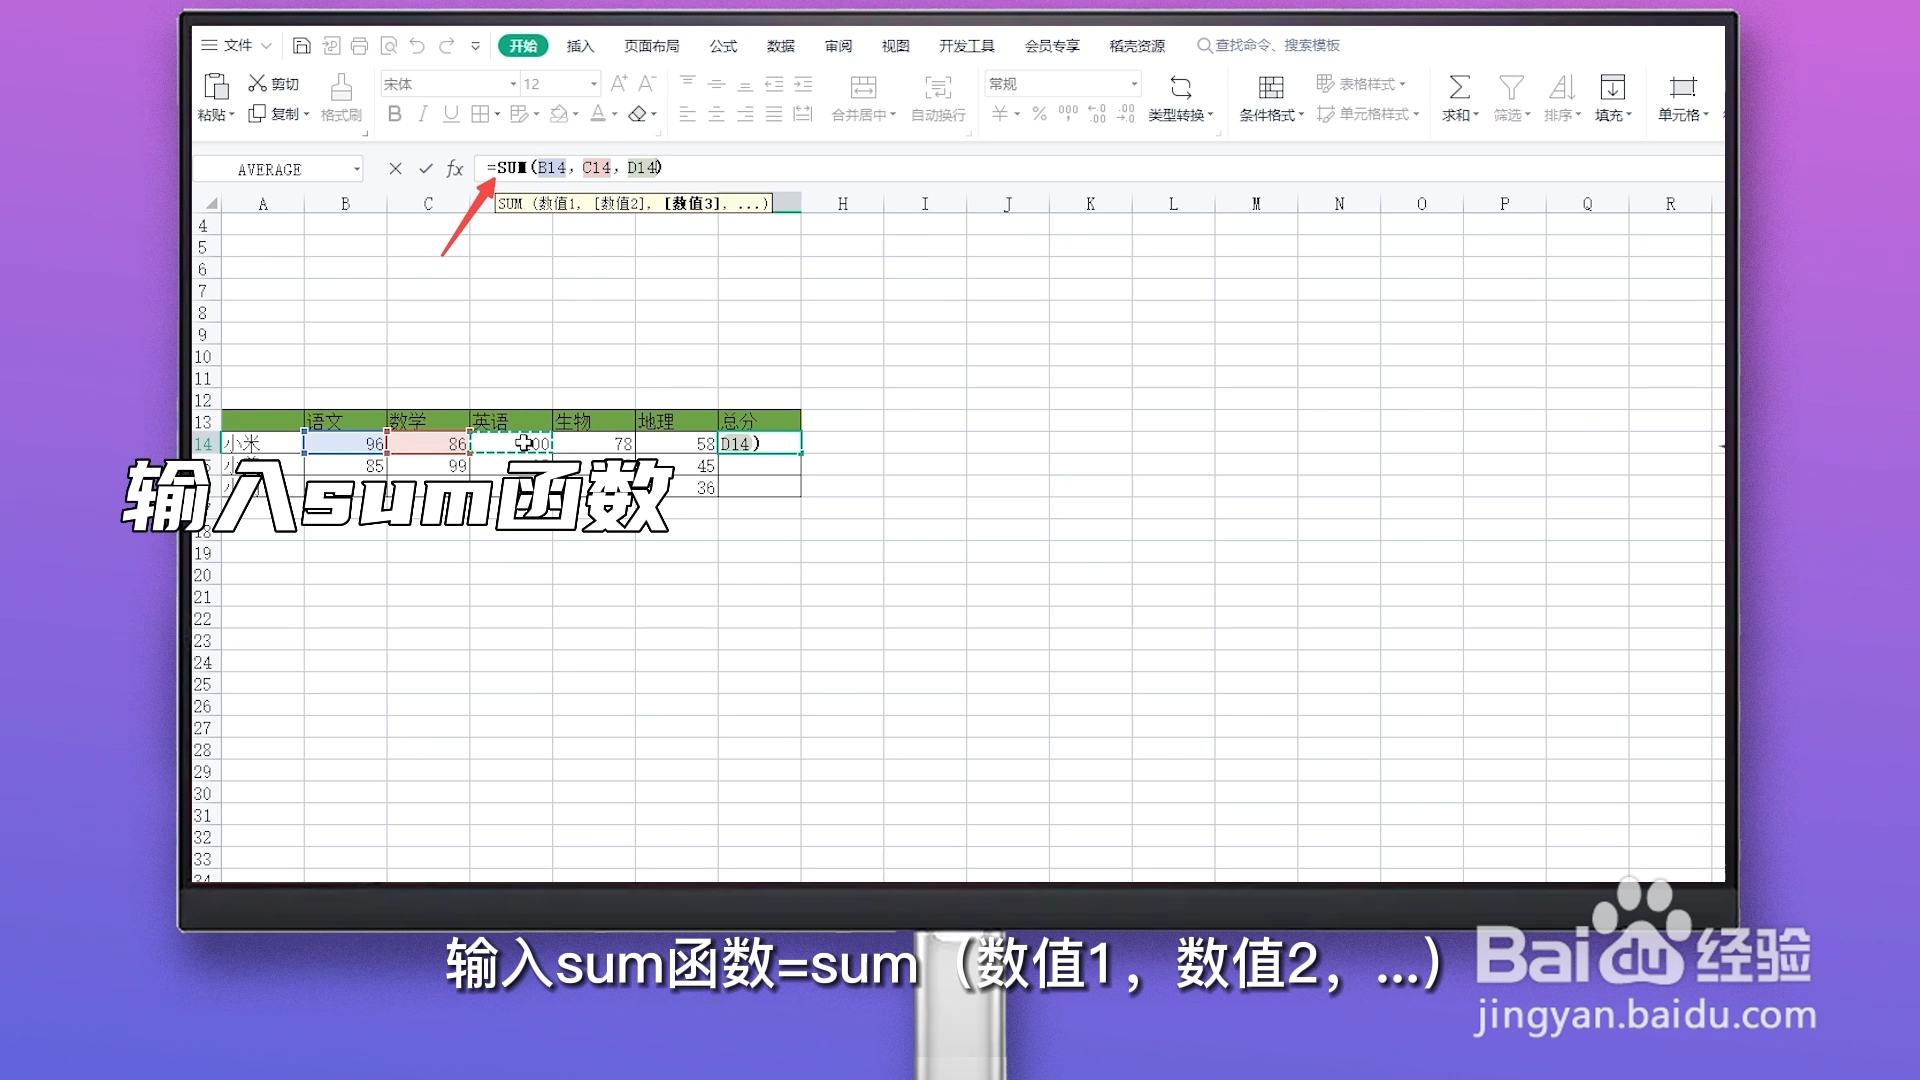Toggle underline formatting
The width and height of the screenshot is (1920, 1080).
tap(450, 114)
